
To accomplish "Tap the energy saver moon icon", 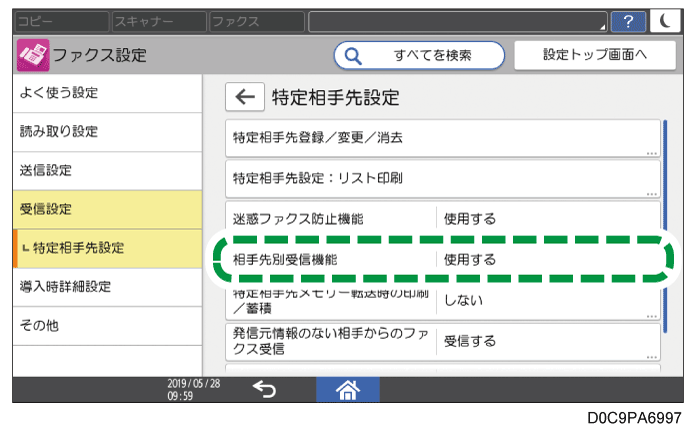I will point(665,21).
